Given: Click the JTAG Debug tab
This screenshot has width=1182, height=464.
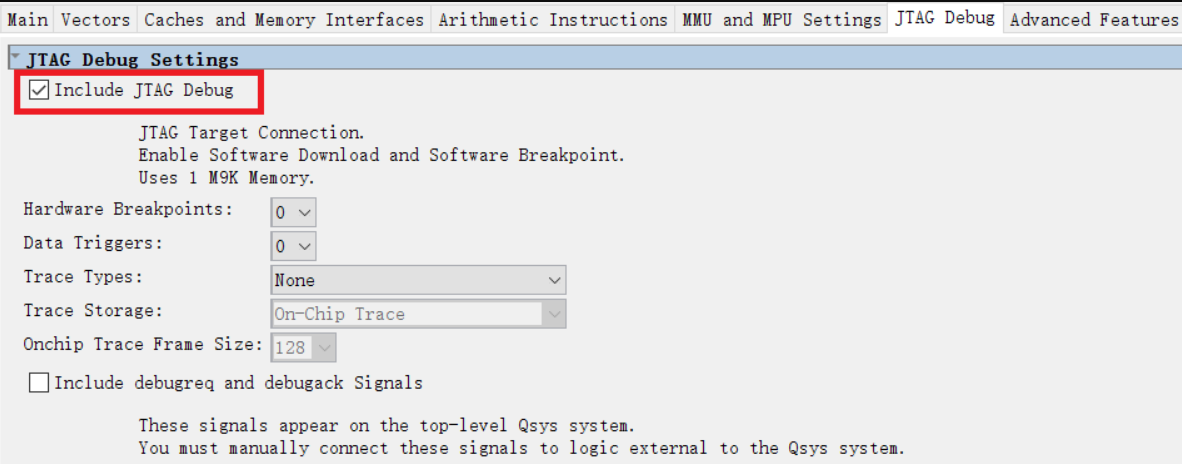Looking at the screenshot, I should [945, 18].
